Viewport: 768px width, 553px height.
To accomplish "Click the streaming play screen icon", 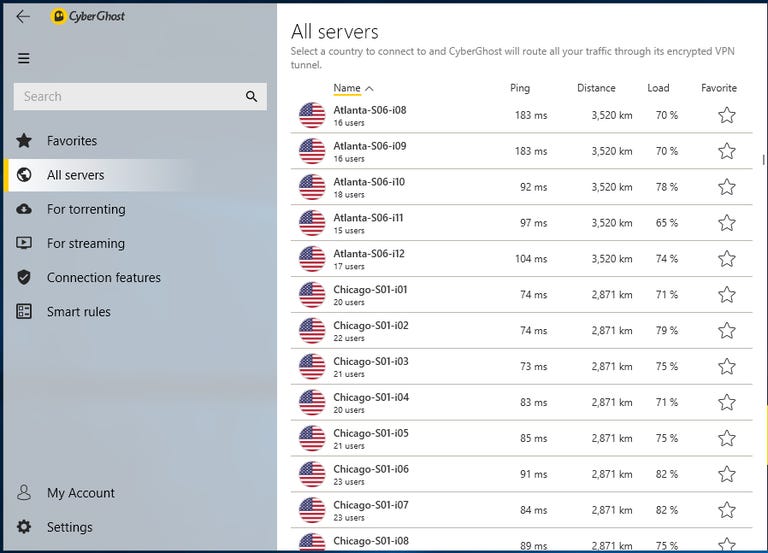I will tap(24, 243).
